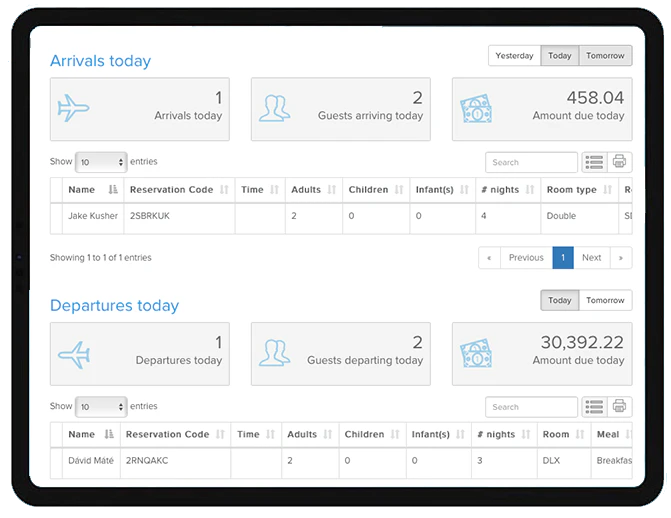Jump to last page of Arrivals
This screenshot has height=518, width=671.
621,258
